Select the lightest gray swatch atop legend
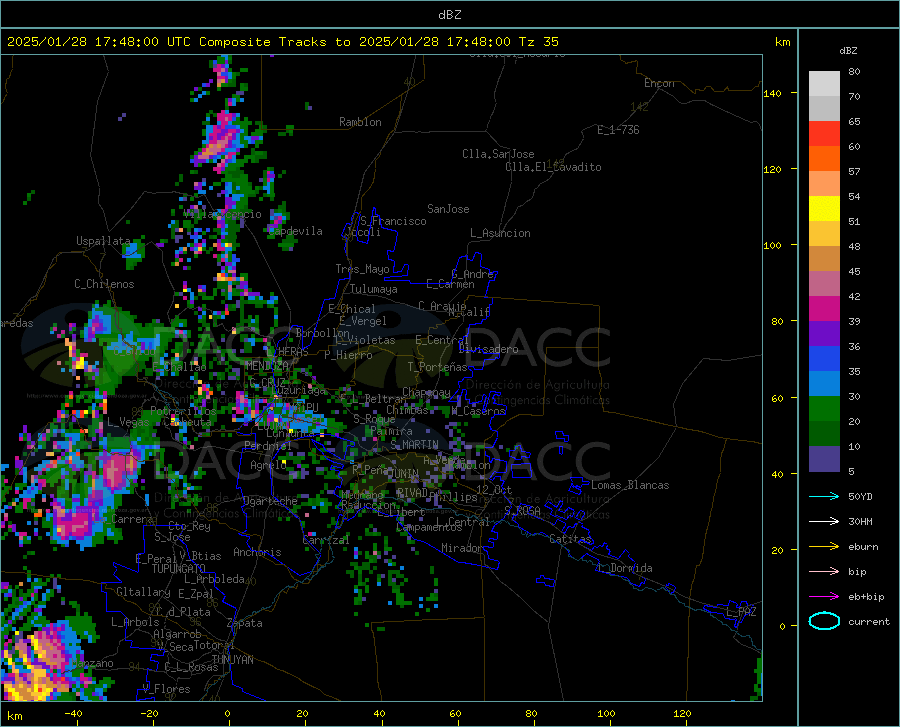This screenshot has width=900, height=727. coord(824,84)
